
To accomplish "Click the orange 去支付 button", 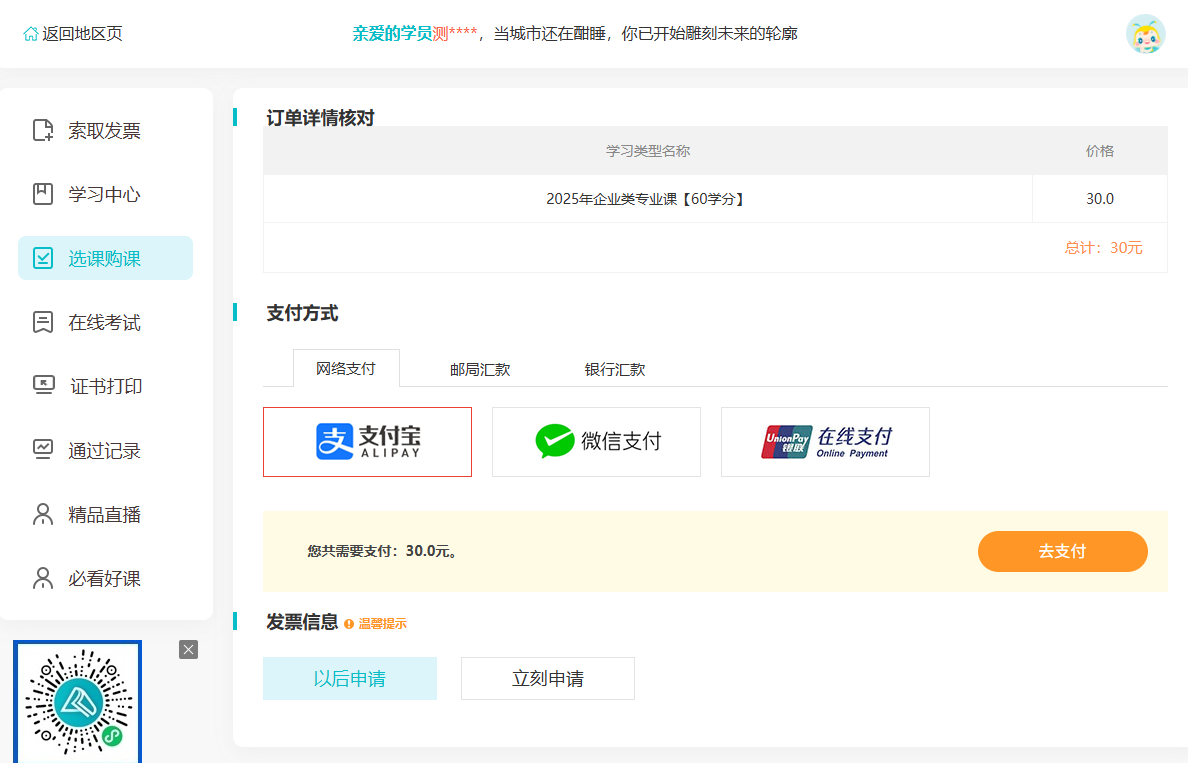I will point(1062,552).
